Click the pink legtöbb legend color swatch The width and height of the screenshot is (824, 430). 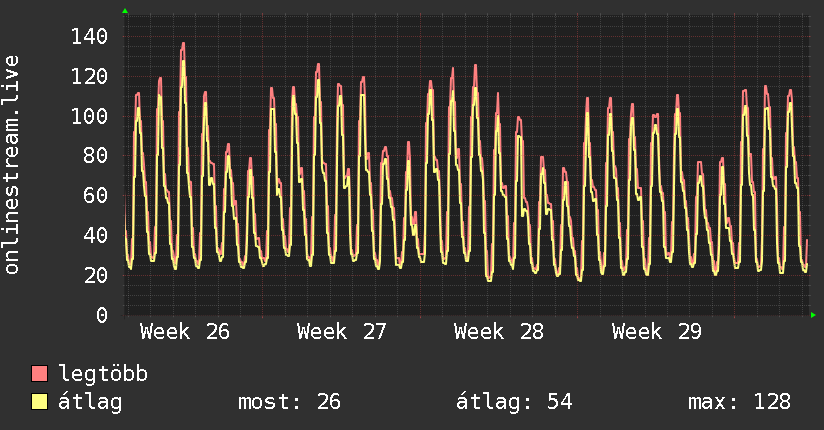[39, 373]
